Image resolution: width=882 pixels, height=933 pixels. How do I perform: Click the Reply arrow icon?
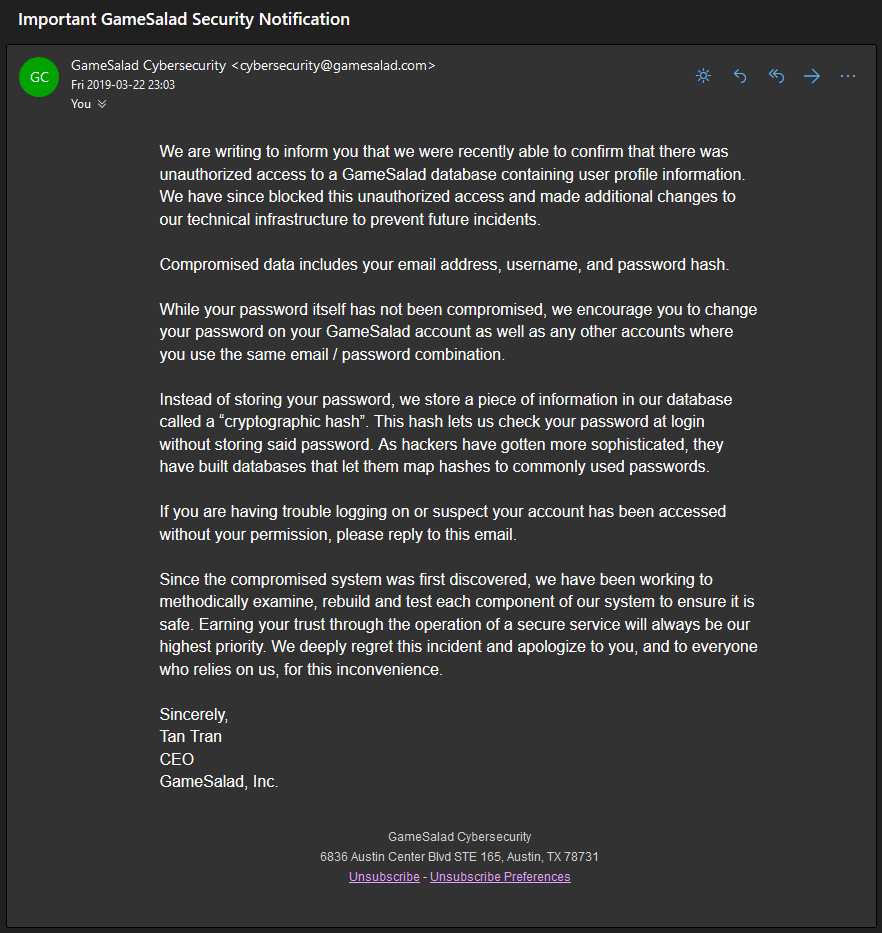pyautogui.click(x=740, y=76)
